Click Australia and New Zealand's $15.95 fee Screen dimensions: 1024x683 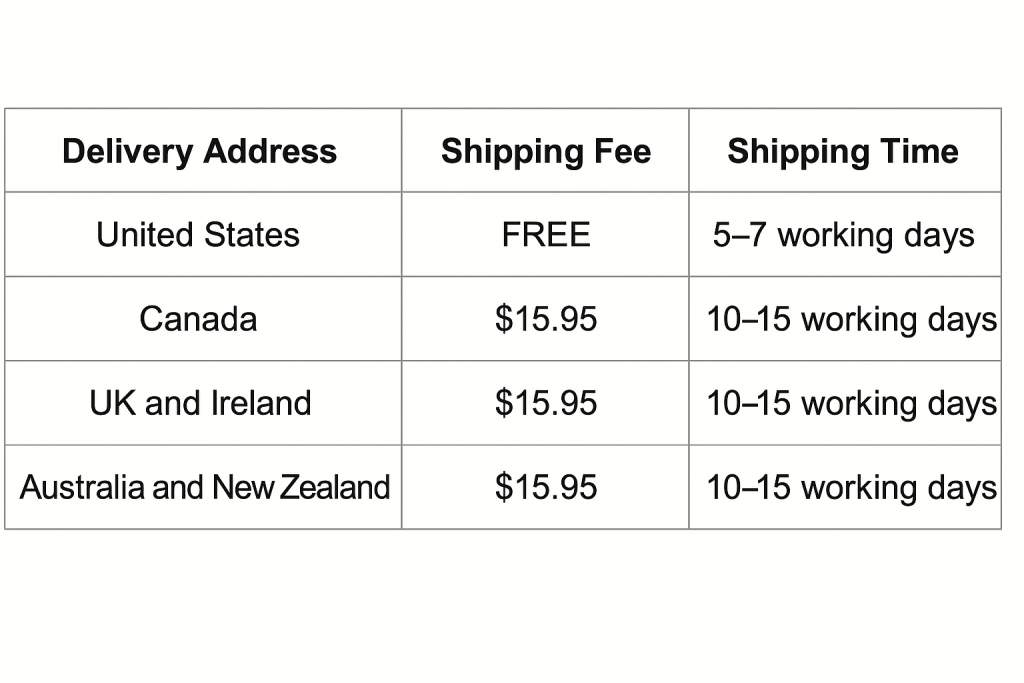tap(545, 487)
